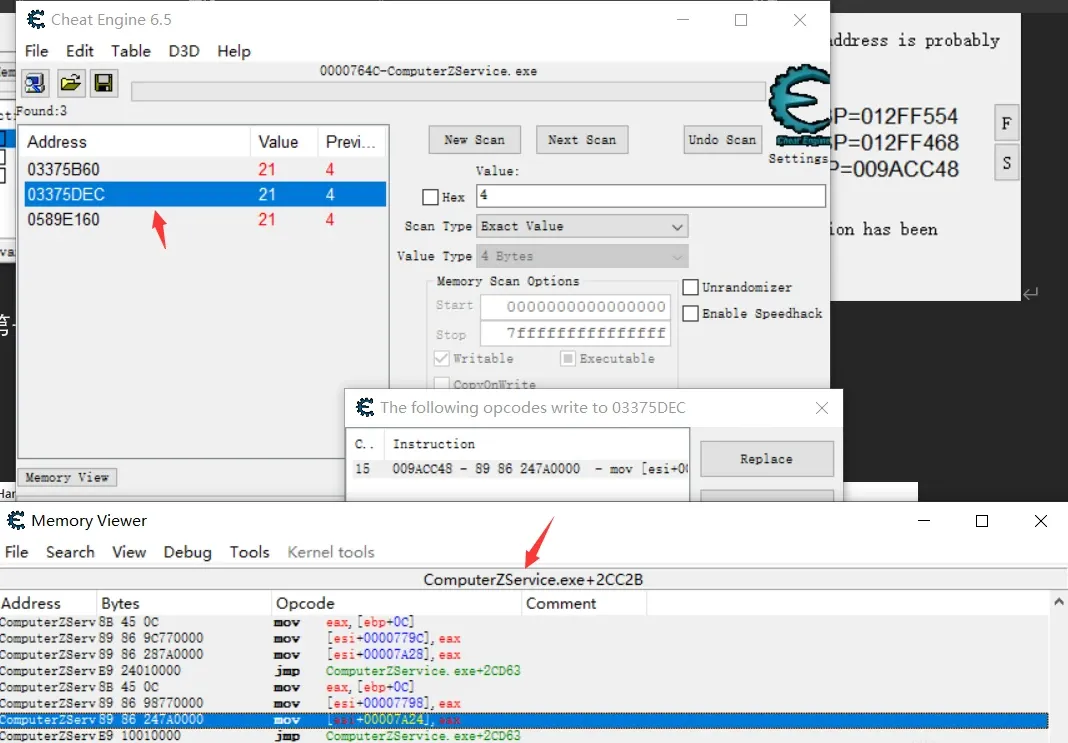Click Memory Viewer scrollbar up arrow
This screenshot has width=1068, height=743.
[1058, 601]
